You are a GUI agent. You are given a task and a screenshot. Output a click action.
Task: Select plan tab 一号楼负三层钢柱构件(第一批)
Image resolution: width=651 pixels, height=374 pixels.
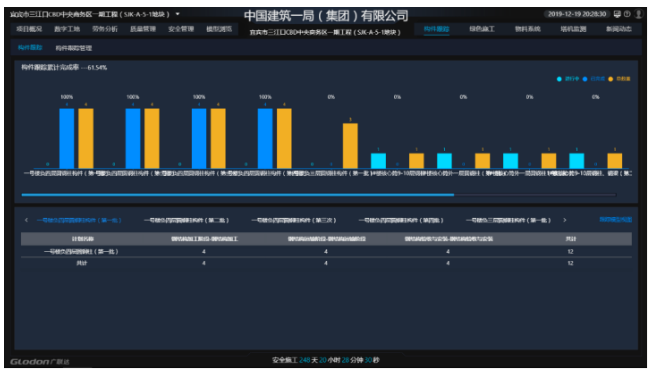pyautogui.click(x=508, y=220)
